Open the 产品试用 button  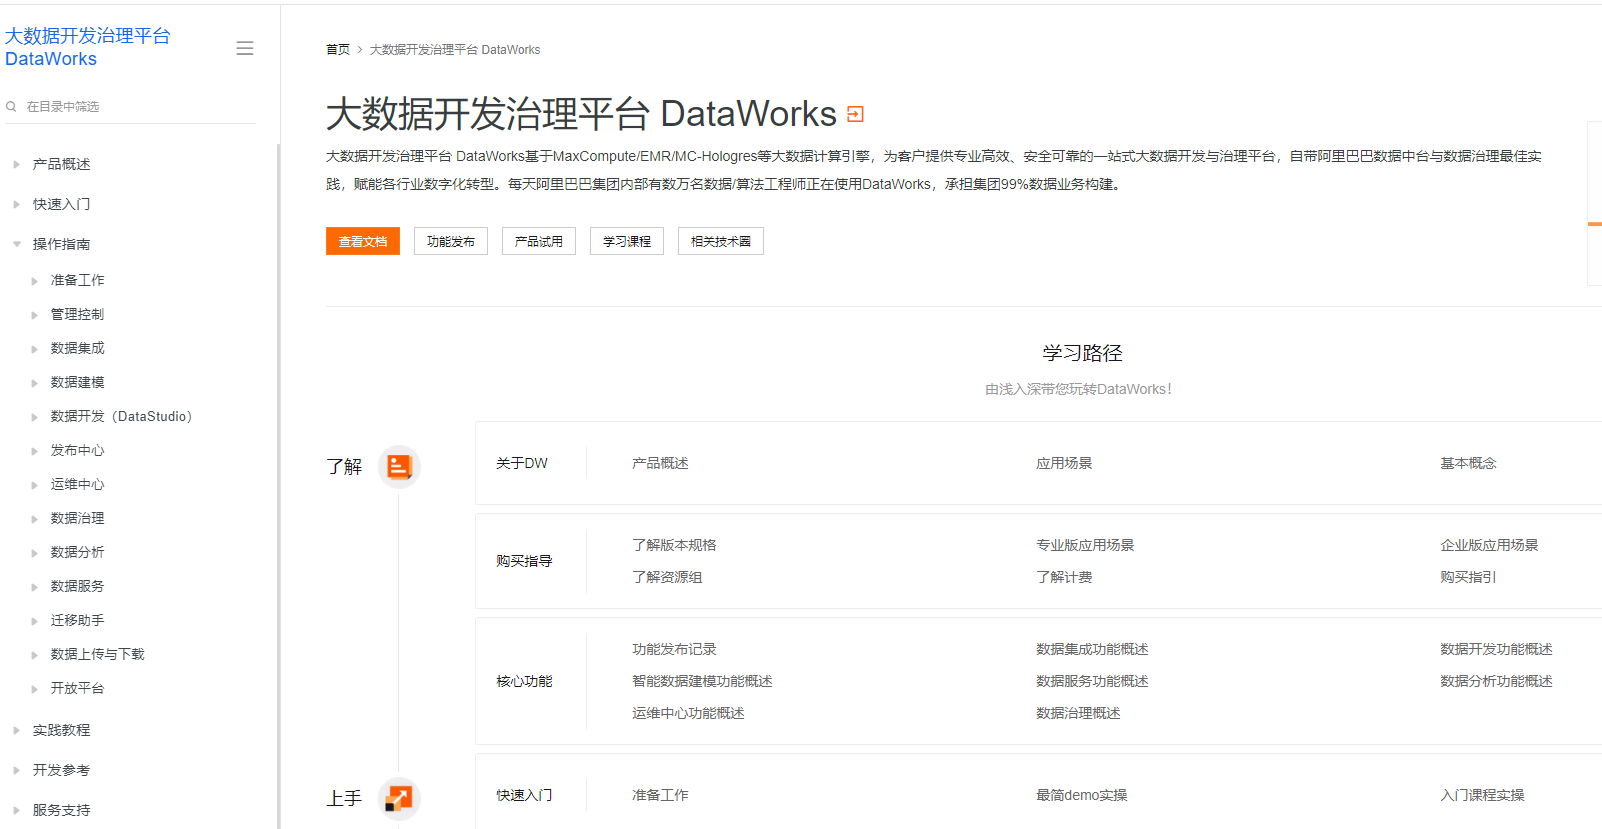point(539,241)
